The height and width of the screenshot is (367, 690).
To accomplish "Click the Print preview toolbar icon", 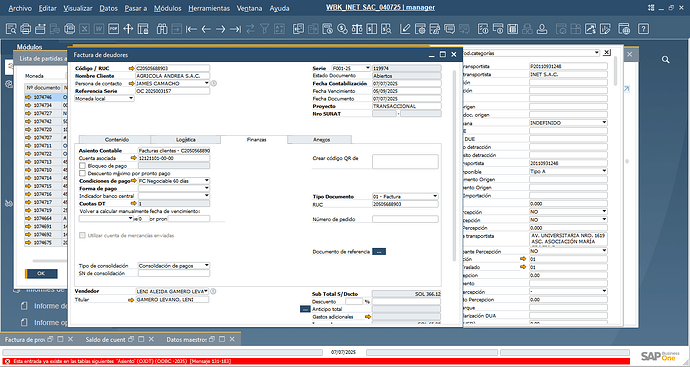I will tap(11, 29).
